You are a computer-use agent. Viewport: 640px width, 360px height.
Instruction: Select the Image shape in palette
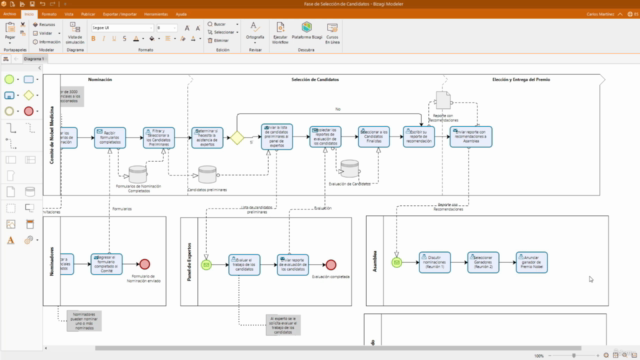(x=11, y=224)
